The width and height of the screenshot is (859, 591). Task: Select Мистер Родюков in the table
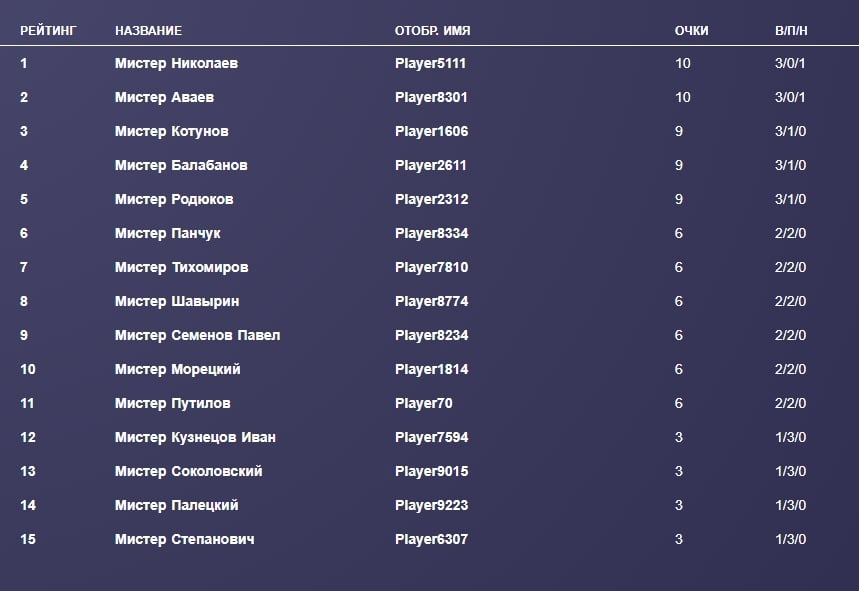174,199
